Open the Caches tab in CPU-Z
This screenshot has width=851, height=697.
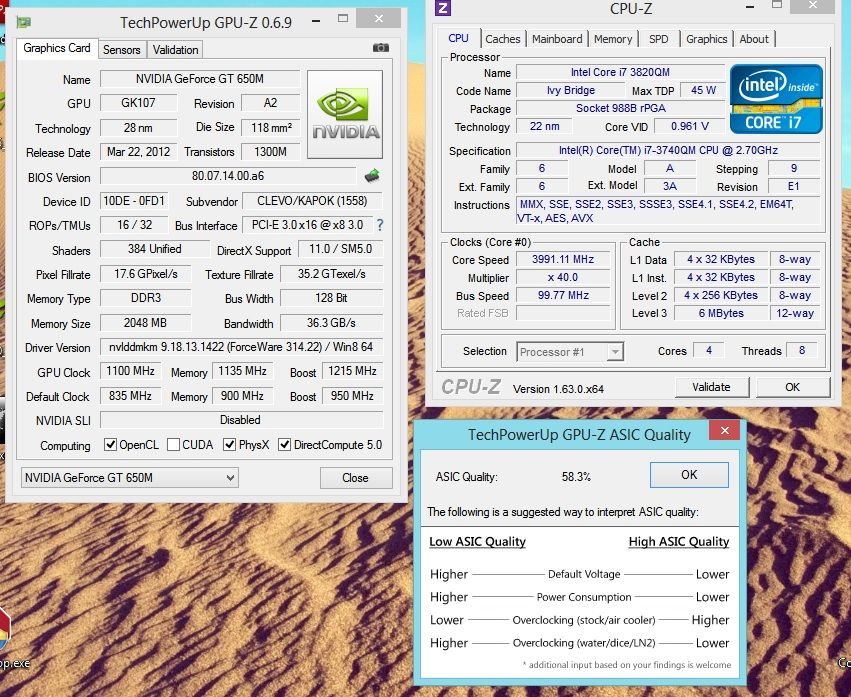[x=503, y=39]
